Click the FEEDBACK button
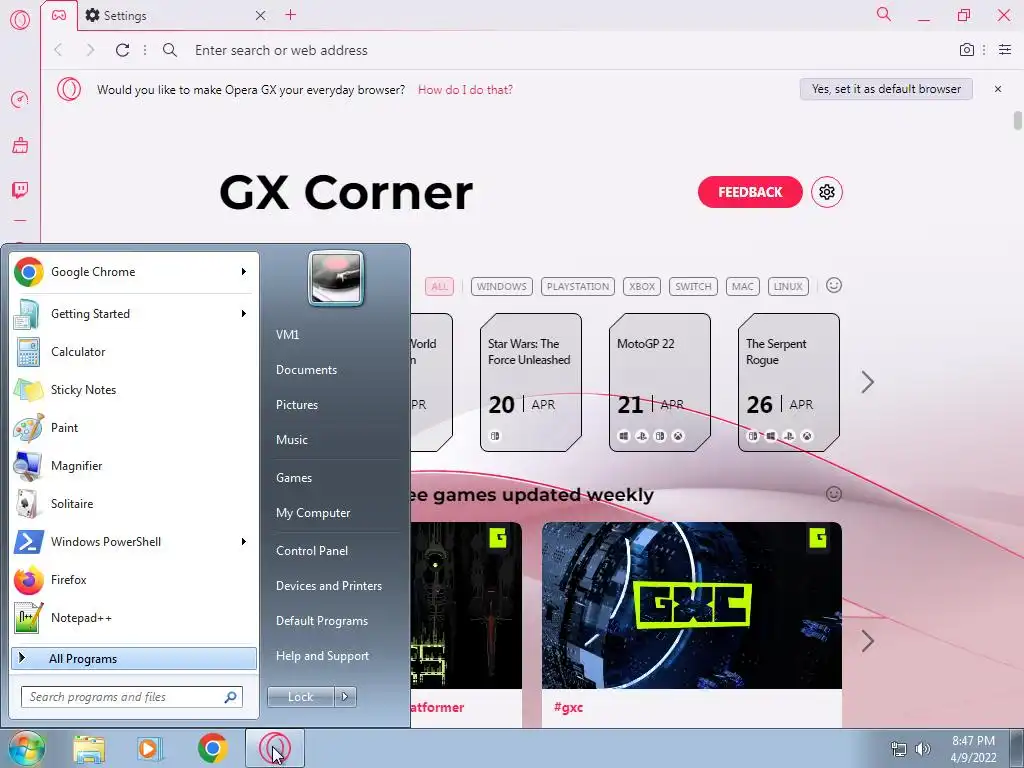Image resolution: width=1024 pixels, height=768 pixels. click(x=750, y=192)
